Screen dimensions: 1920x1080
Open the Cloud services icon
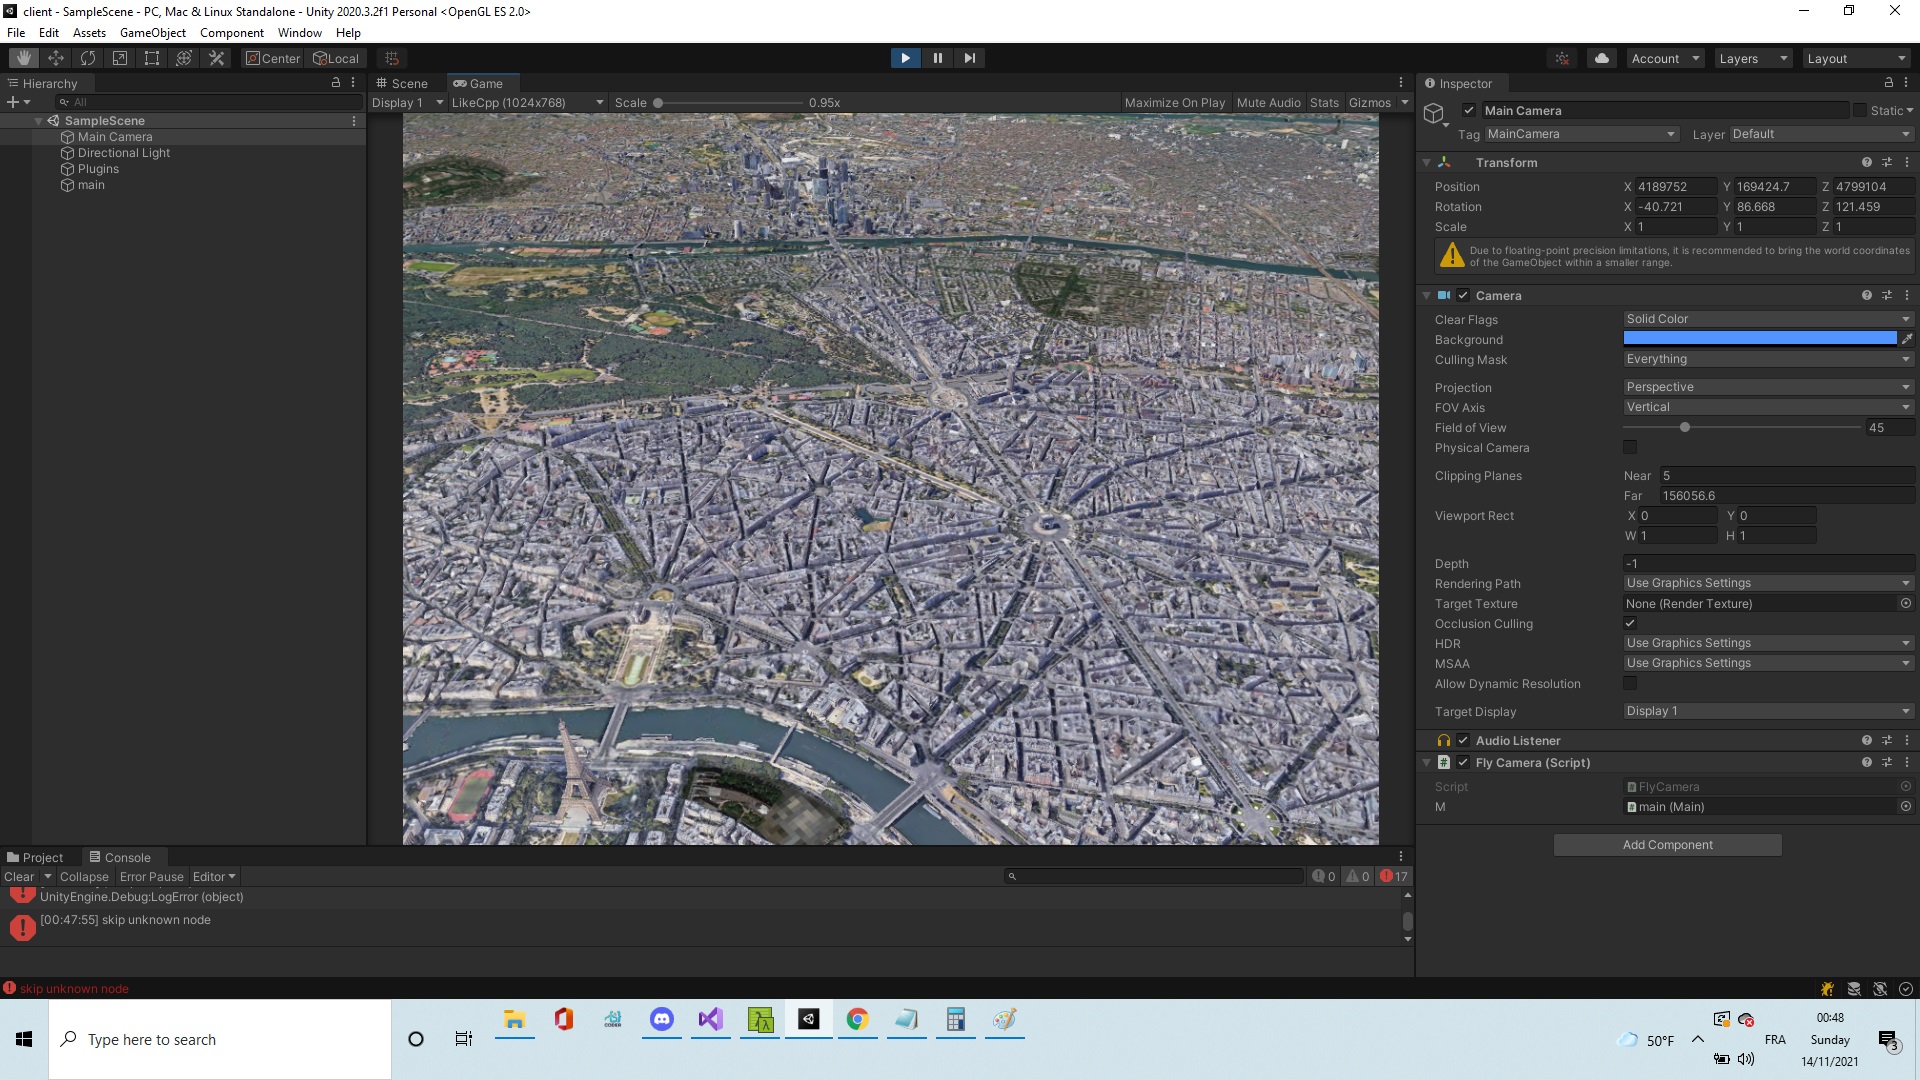(1602, 58)
